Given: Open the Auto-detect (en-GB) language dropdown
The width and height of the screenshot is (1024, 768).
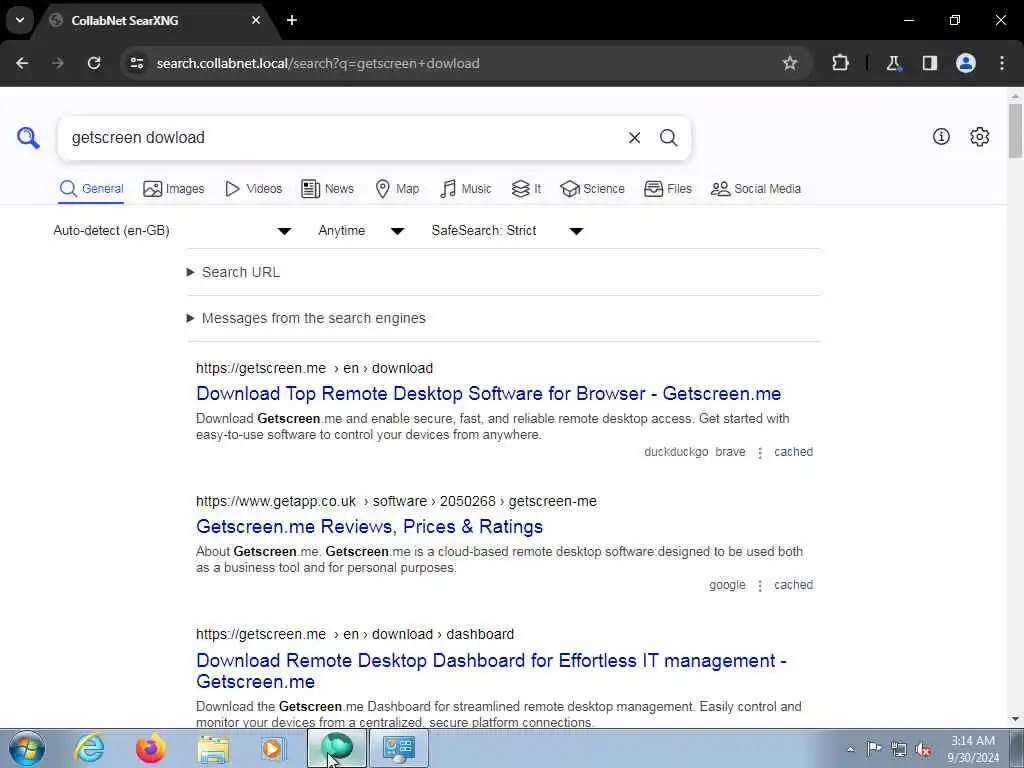Looking at the screenshot, I should [172, 231].
